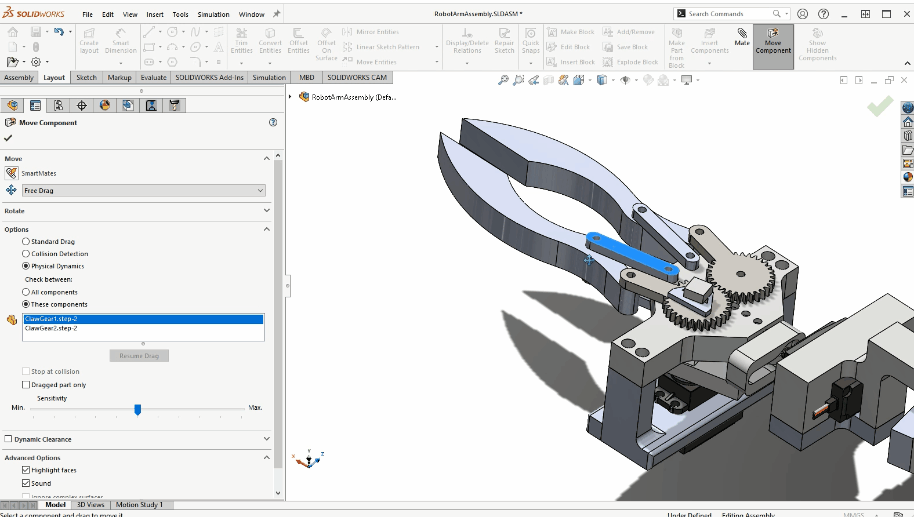
Task: Click the Make Block tool
Action: coord(571,32)
